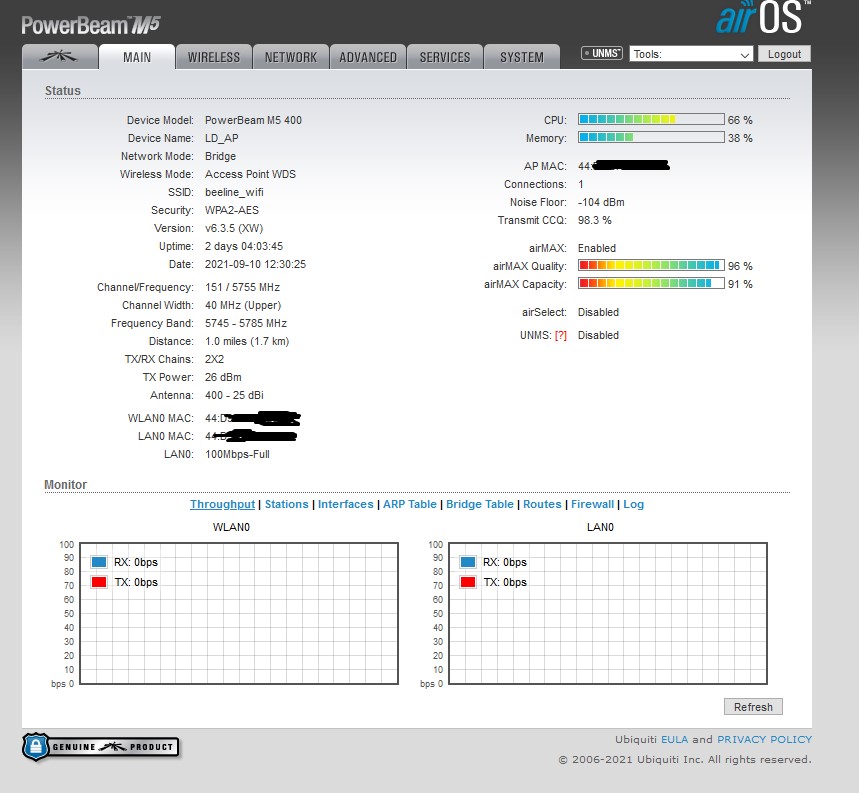Screen dimensions: 859x793
Task: Click the frequency band 5745 - 5785 MHz
Action: coord(246,324)
